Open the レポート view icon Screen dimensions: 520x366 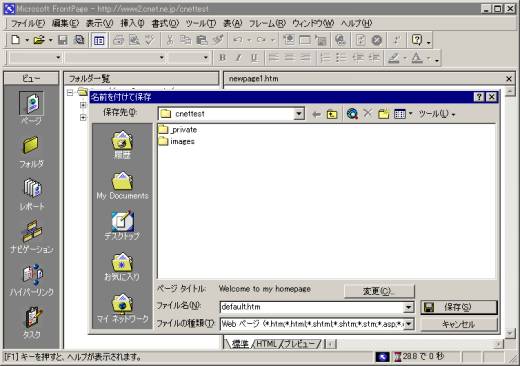(x=32, y=195)
